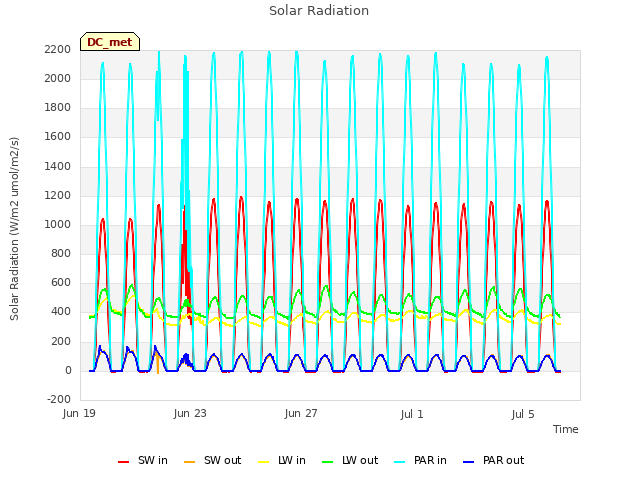The height and width of the screenshot is (480, 640).
Task: Click the Jul 5 x-axis label
Action: (523, 414)
